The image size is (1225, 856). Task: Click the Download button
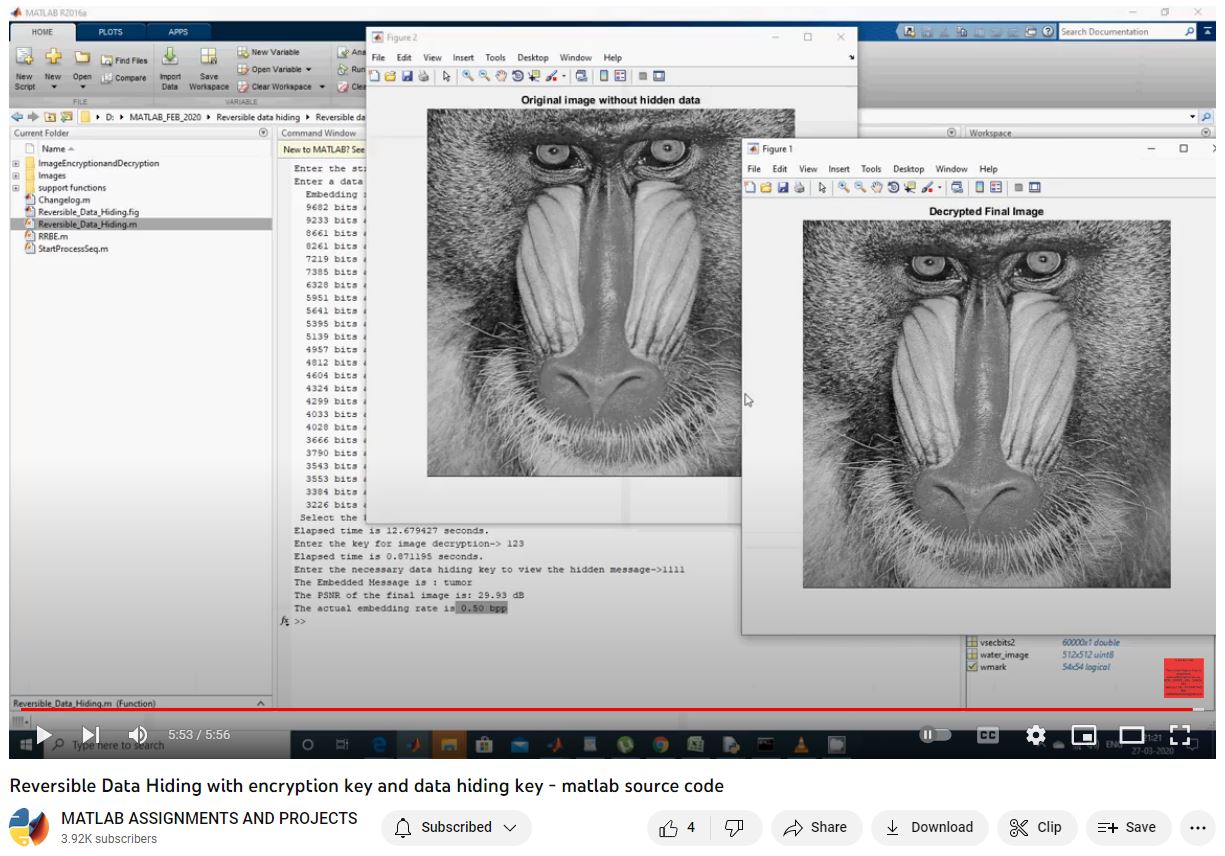[929, 827]
